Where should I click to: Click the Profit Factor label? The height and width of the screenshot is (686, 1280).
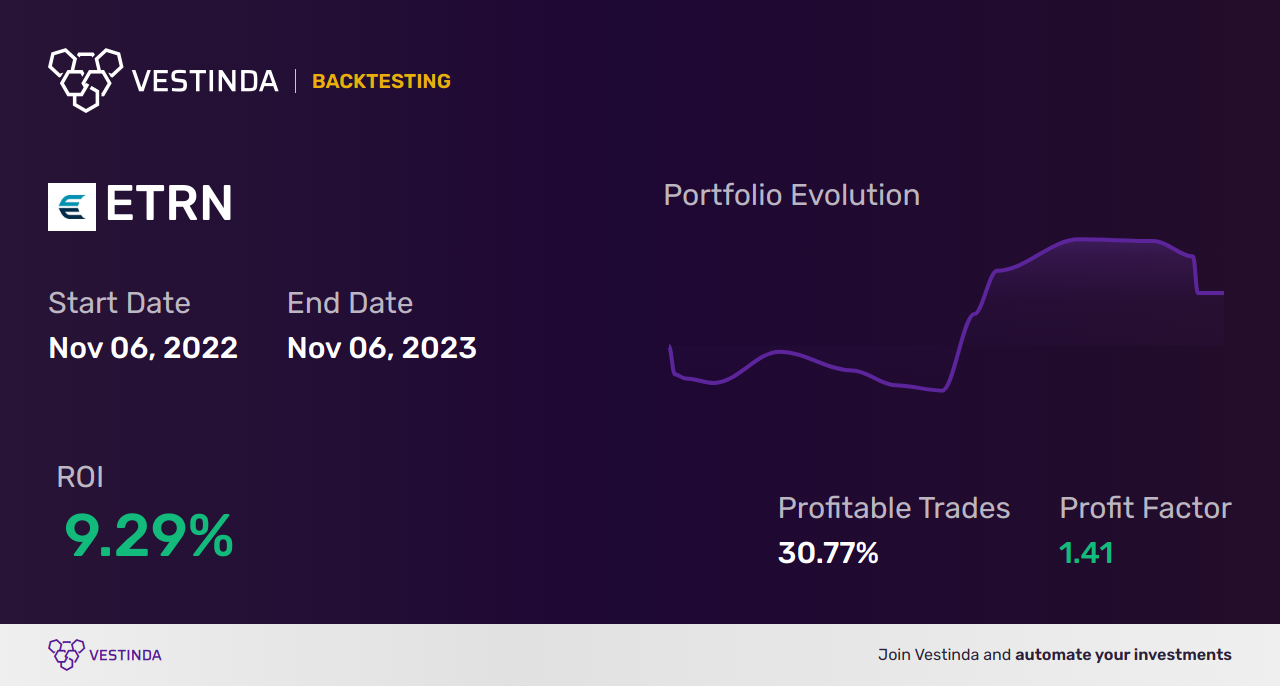[1145, 508]
